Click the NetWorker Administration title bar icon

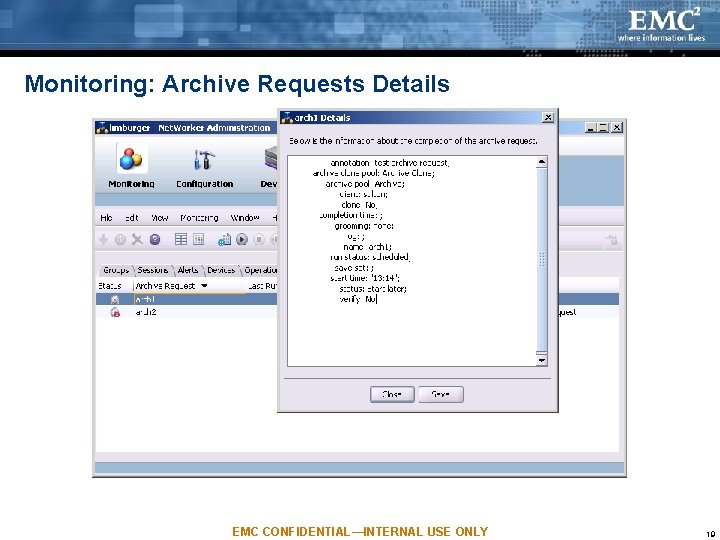(102, 128)
